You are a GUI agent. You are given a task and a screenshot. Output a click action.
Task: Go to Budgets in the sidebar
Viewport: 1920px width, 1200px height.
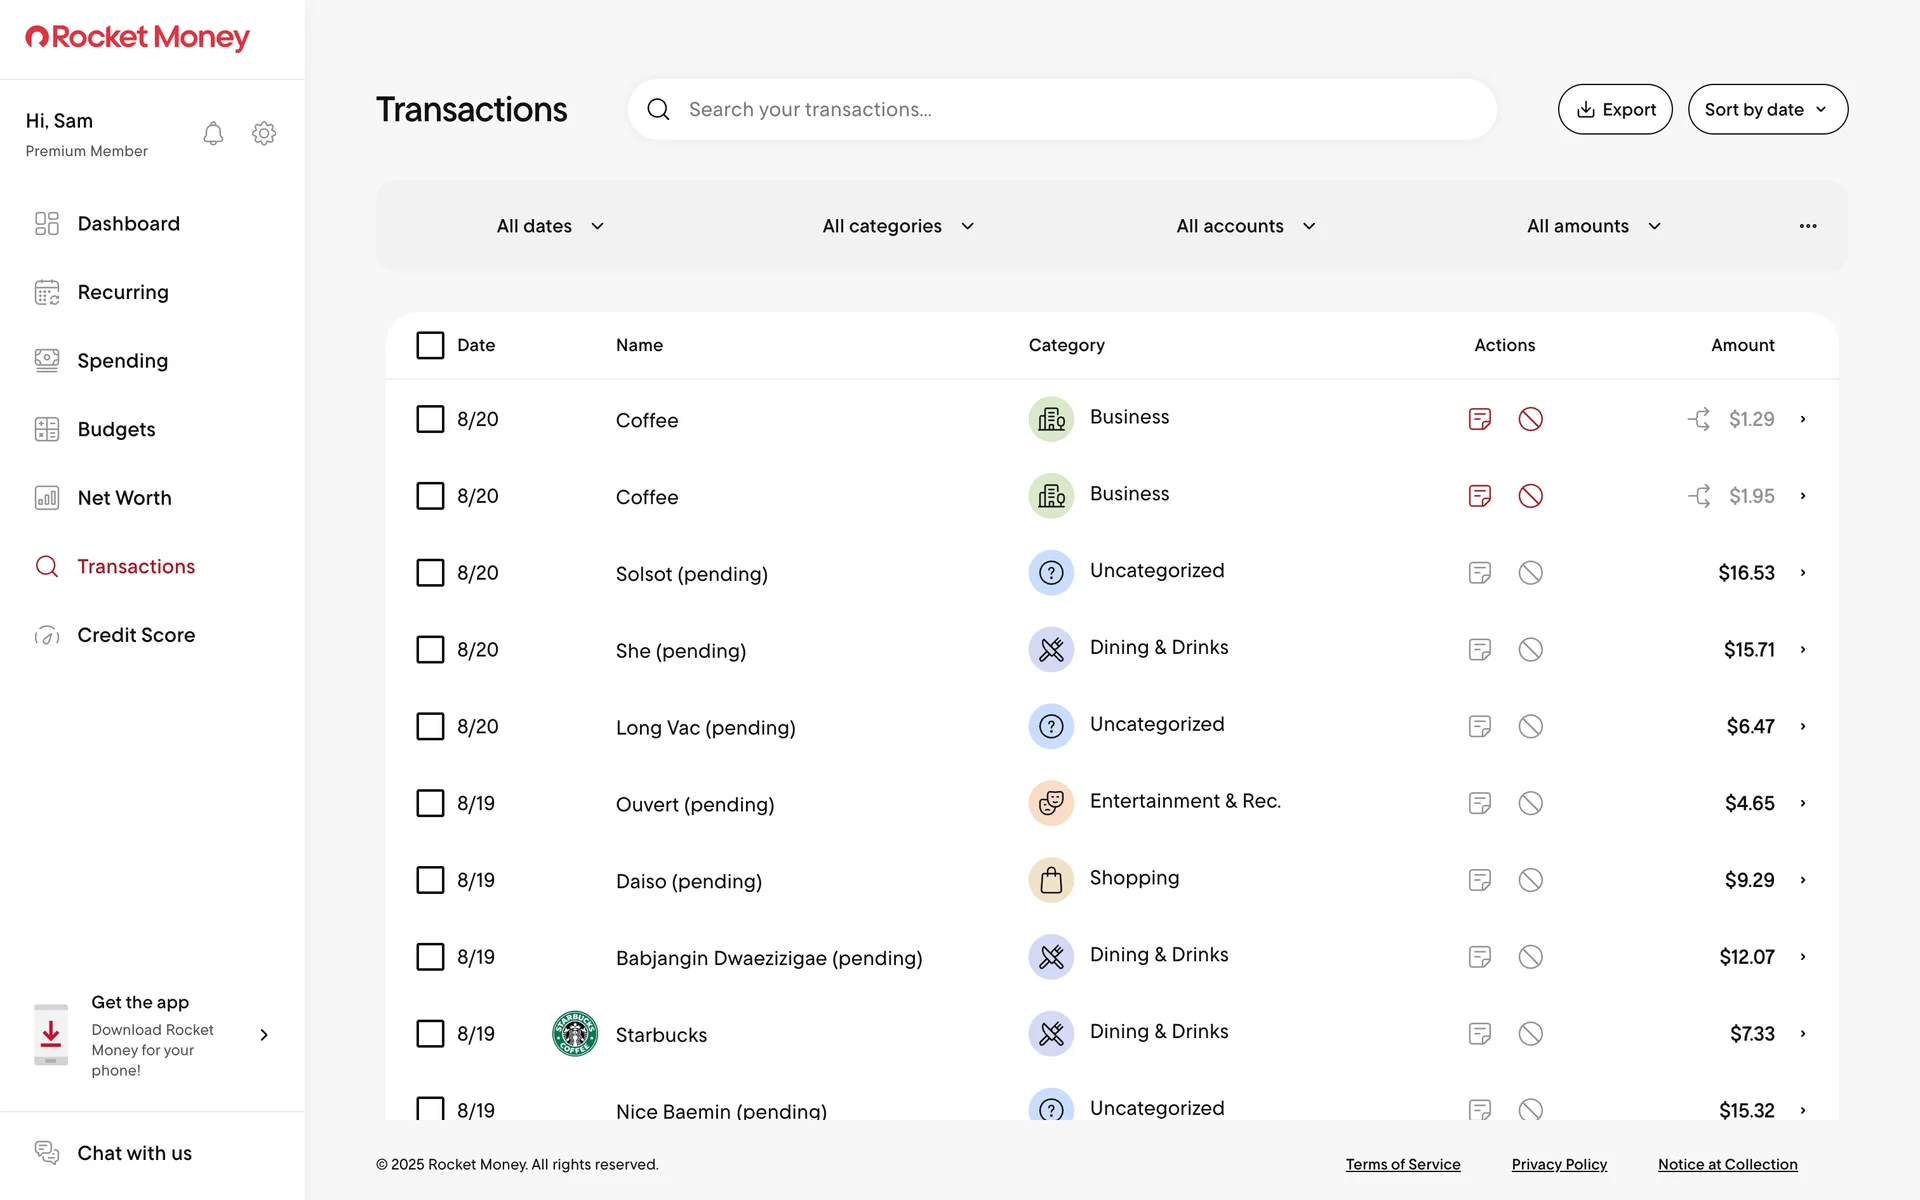[116, 429]
